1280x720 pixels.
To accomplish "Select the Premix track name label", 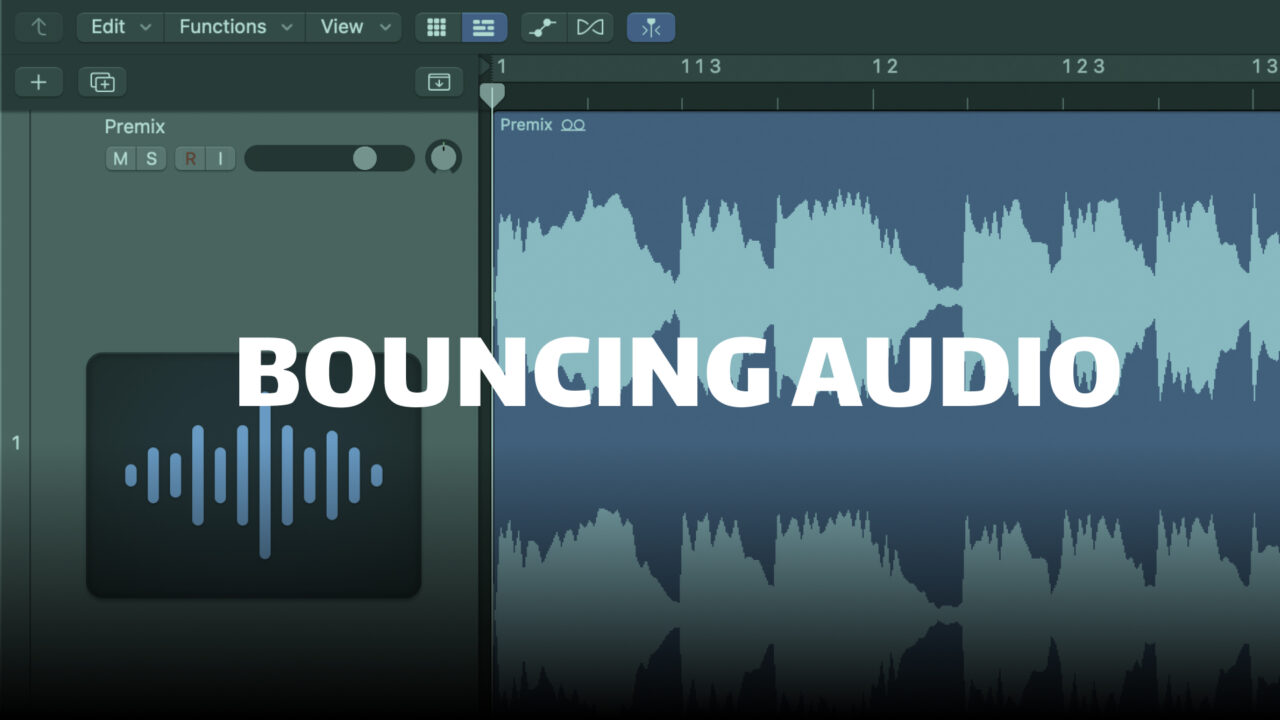I will pyautogui.click(x=135, y=126).
